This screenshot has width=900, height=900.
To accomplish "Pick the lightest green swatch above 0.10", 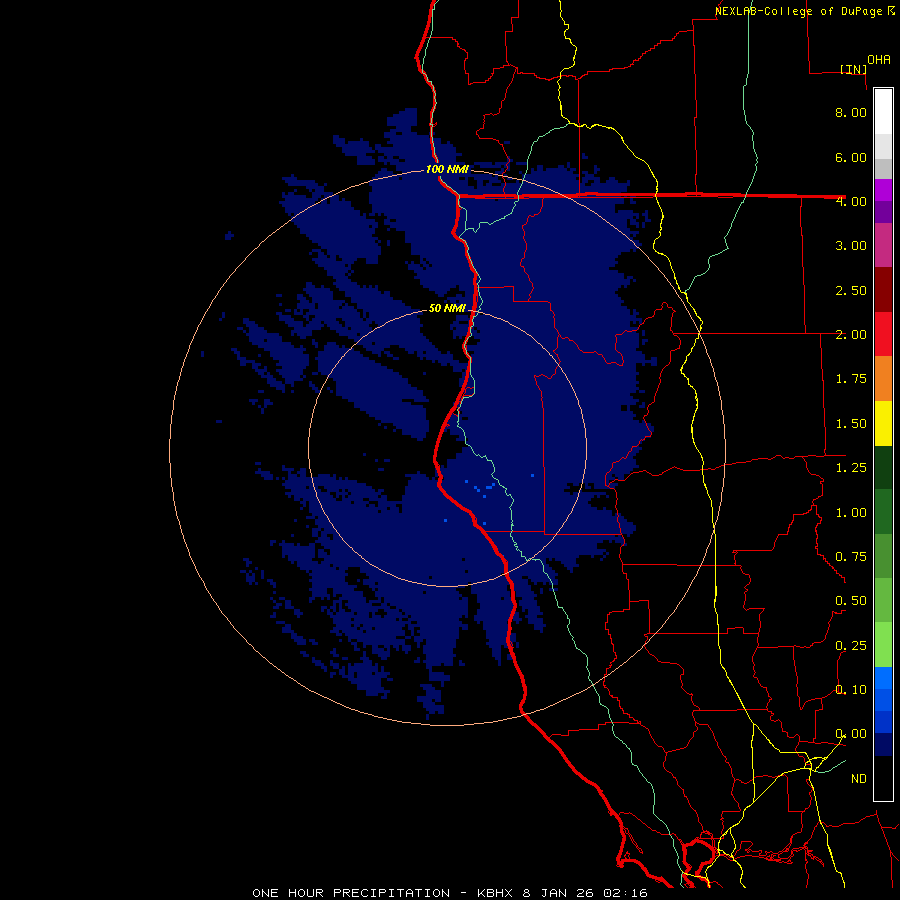I will click(x=883, y=645).
